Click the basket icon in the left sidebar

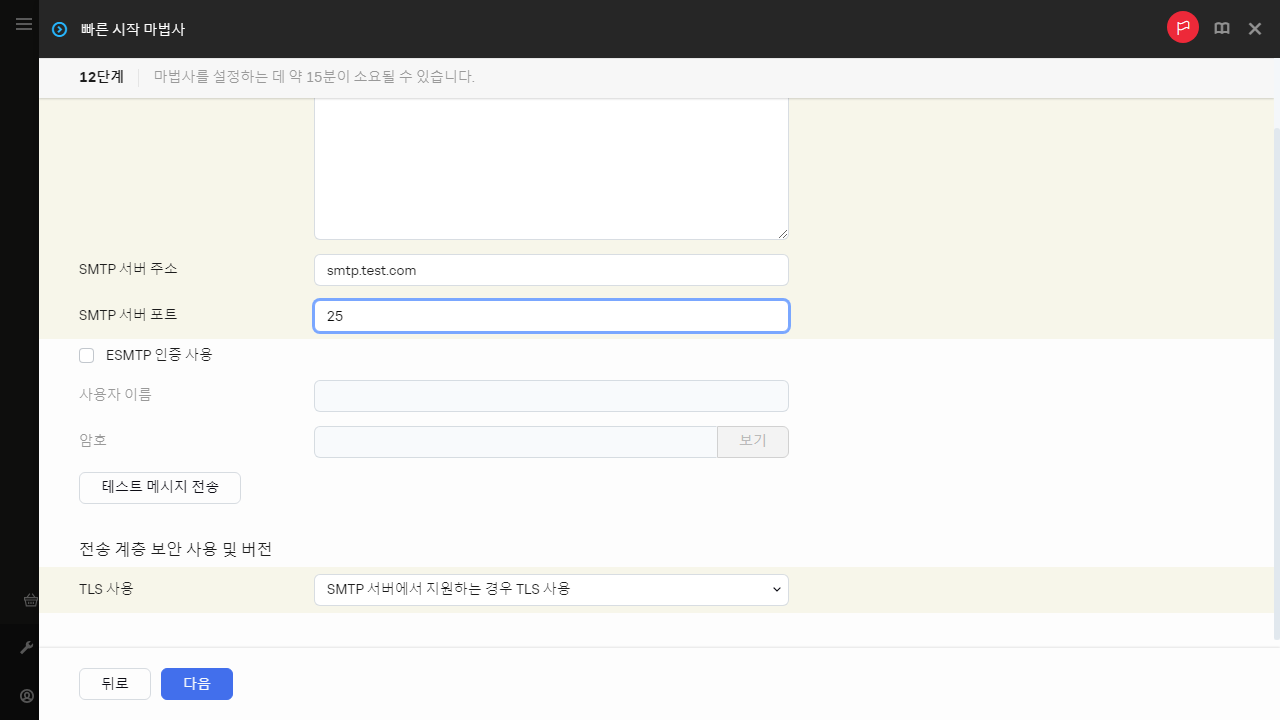pyautogui.click(x=30, y=600)
